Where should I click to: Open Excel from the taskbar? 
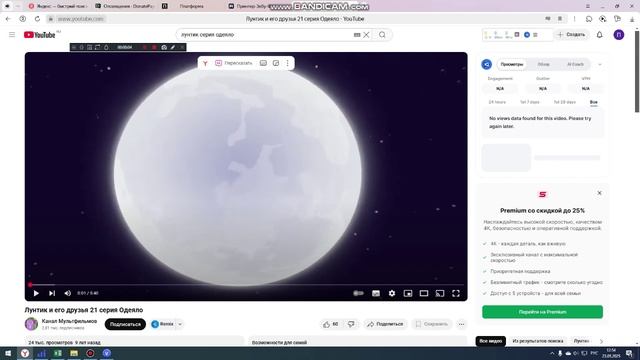point(58,353)
